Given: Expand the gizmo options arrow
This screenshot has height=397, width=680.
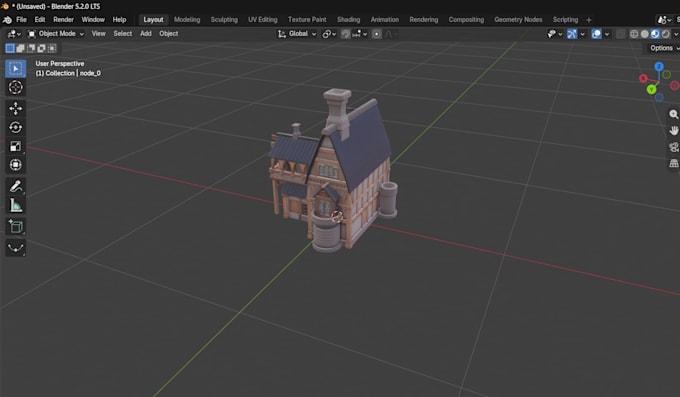Looking at the screenshot, I should 582,34.
